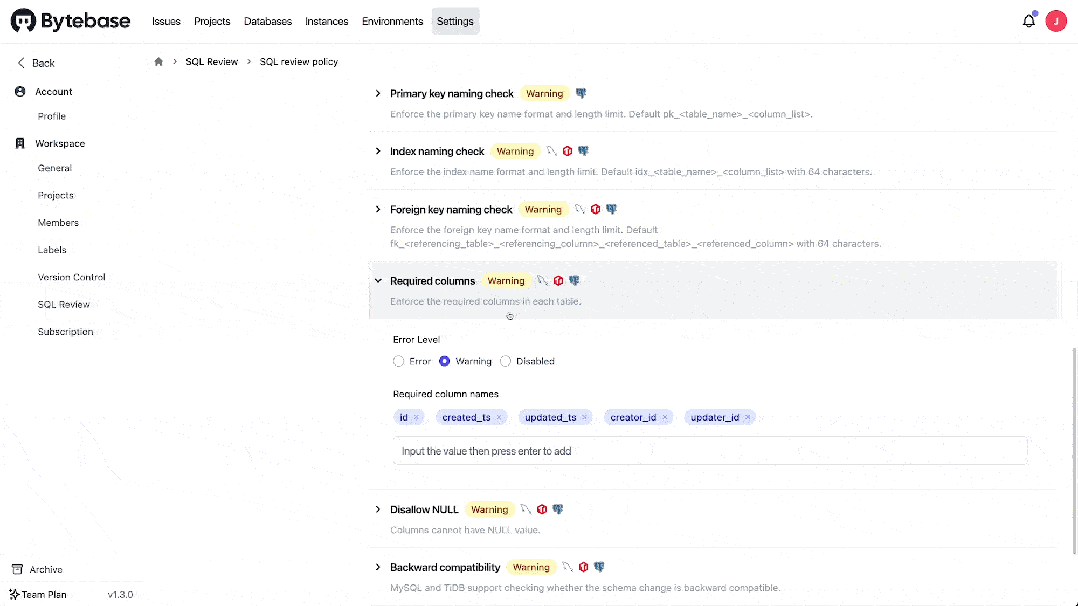Open the Instances menu
The image size is (1078, 606).
(x=327, y=21)
